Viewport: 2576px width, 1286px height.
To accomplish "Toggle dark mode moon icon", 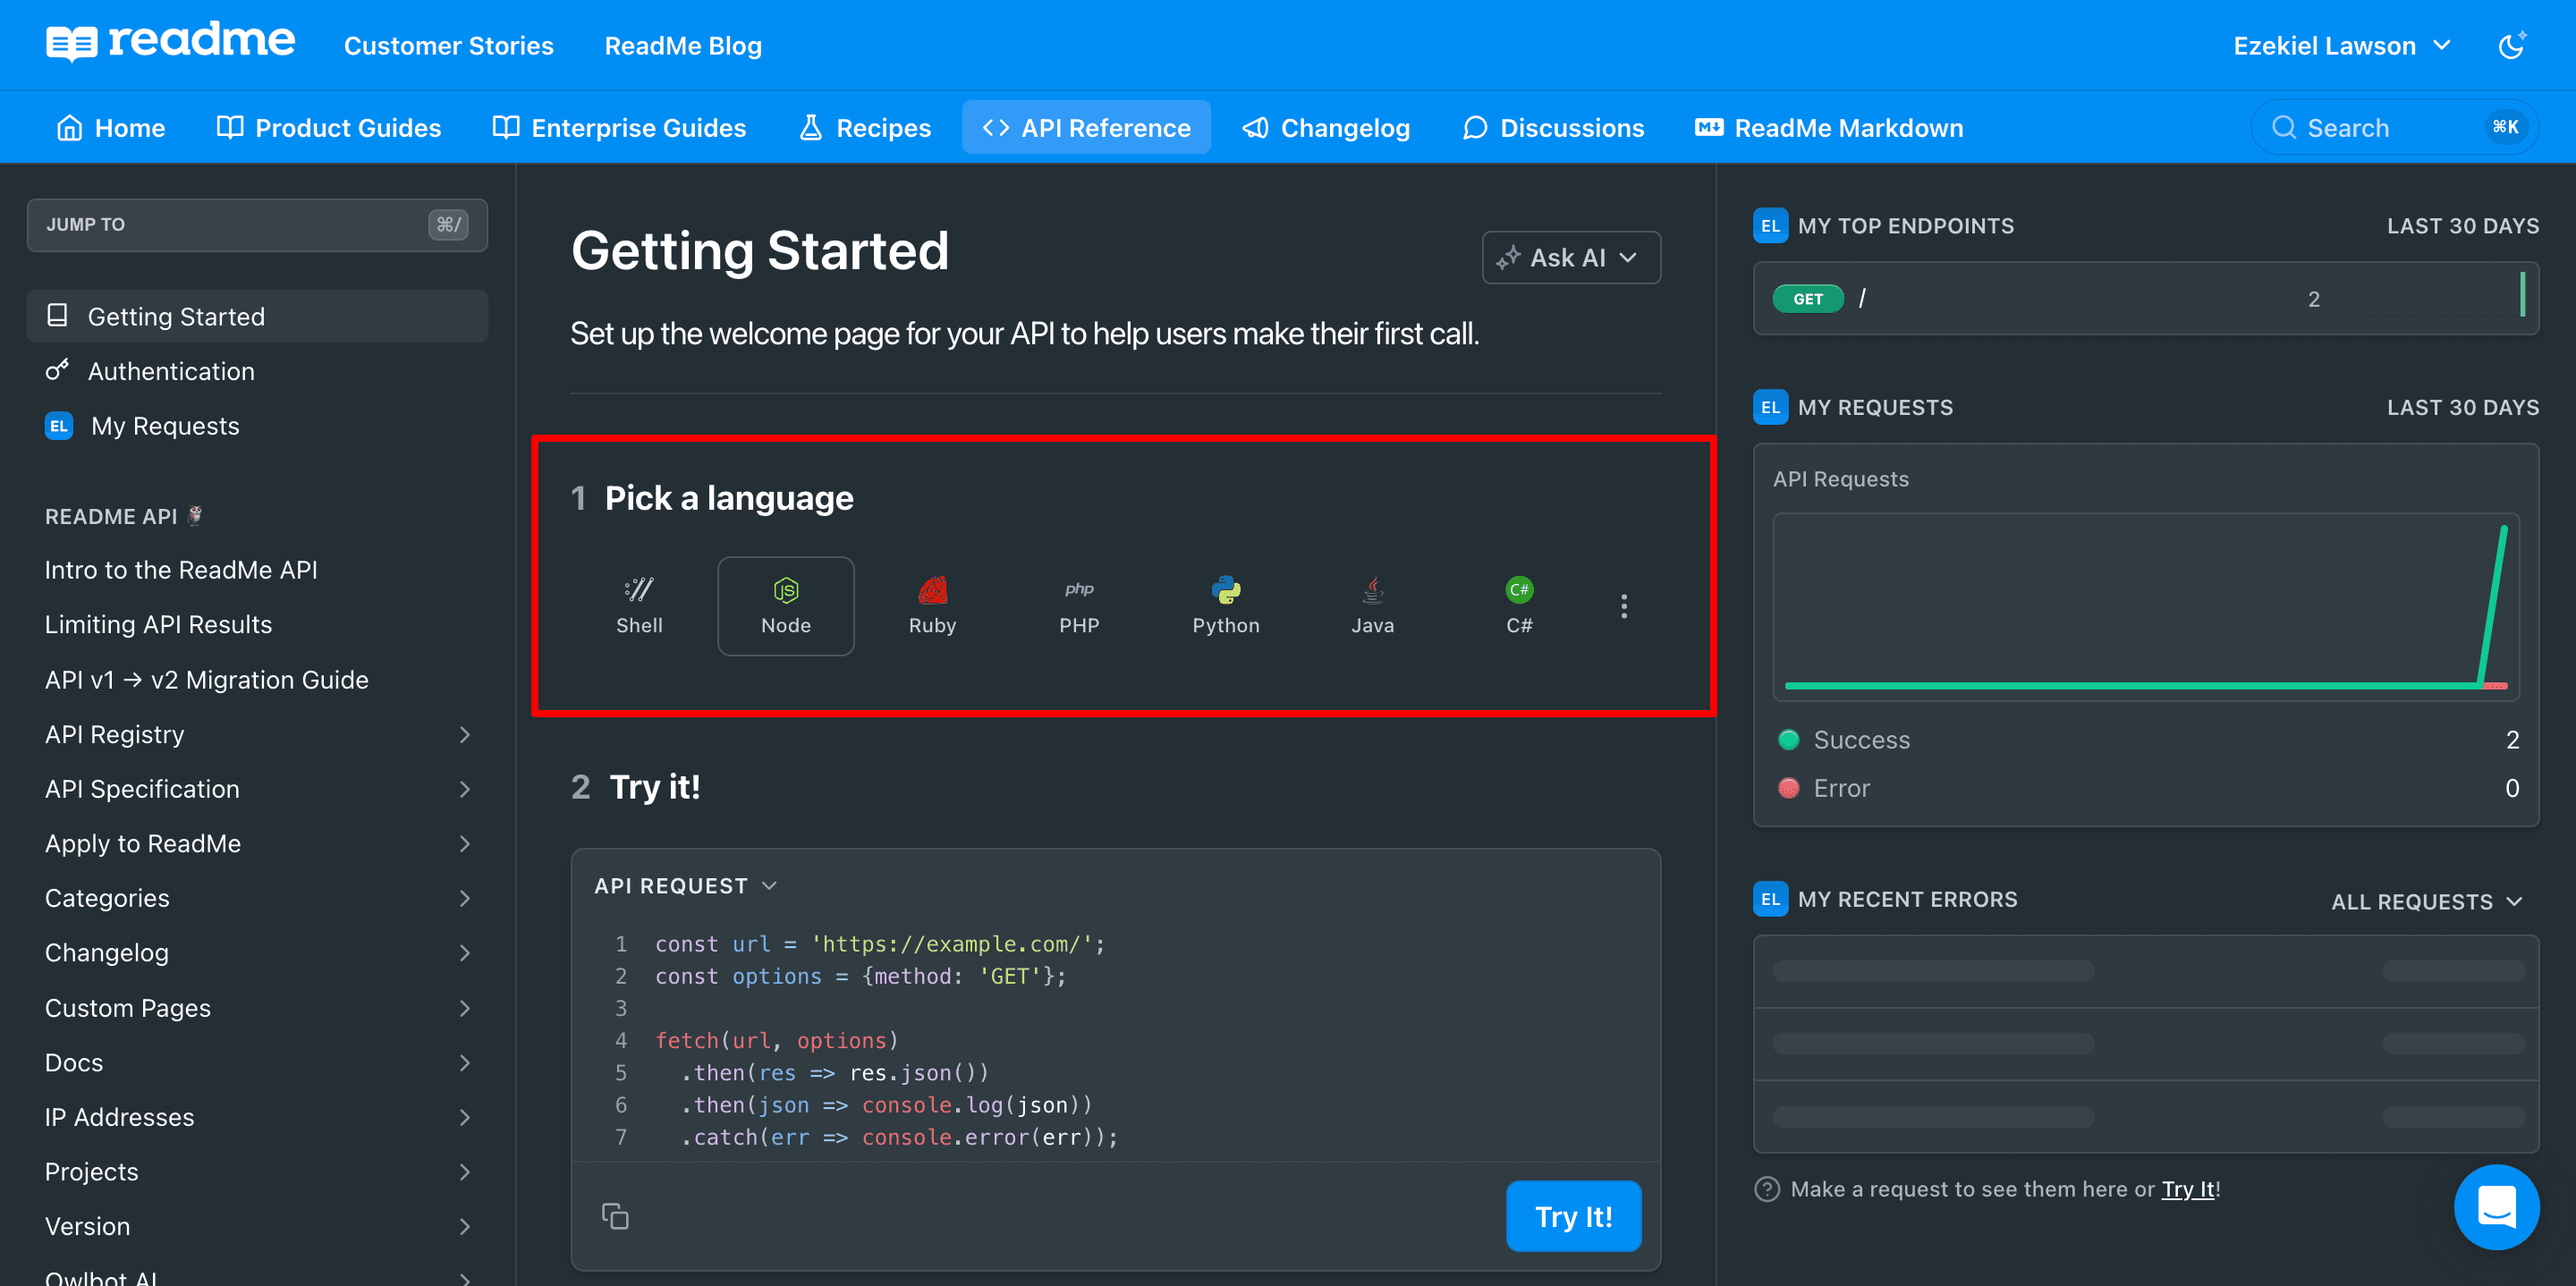I will 2511,46.
